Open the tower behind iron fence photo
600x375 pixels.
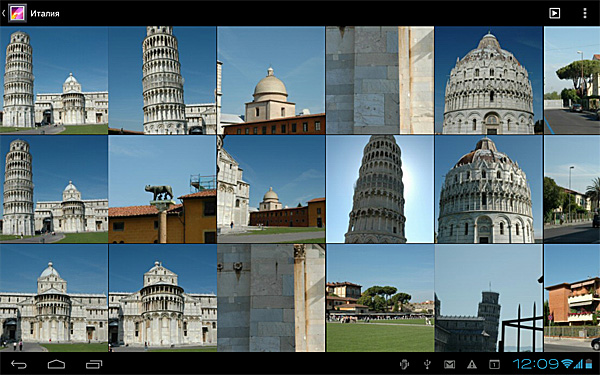point(489,298)
